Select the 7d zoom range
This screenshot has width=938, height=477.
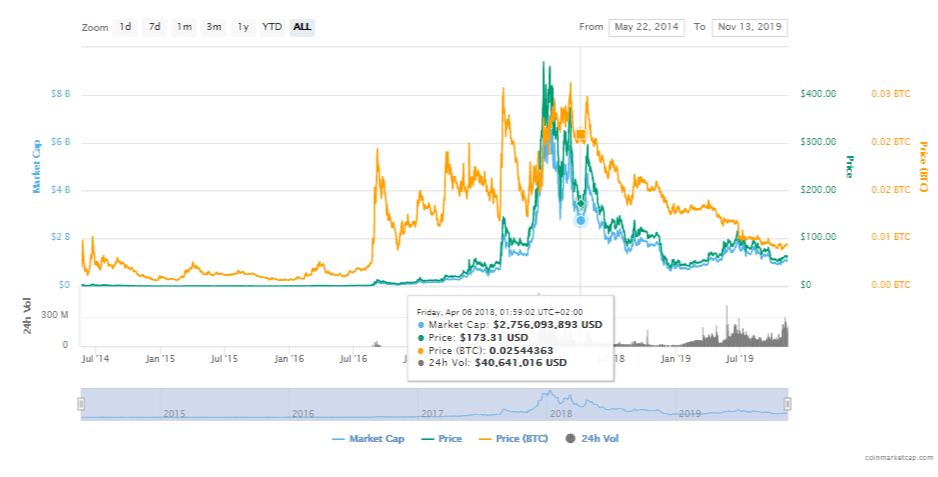[154, 27]
